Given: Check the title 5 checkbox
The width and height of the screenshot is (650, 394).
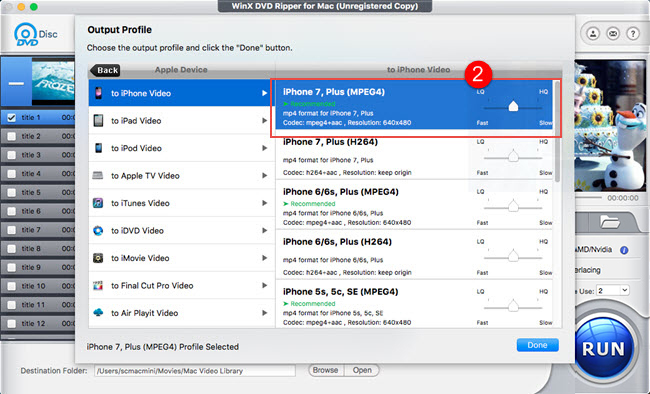Looking at the screenshot, I should click(12, 192).
